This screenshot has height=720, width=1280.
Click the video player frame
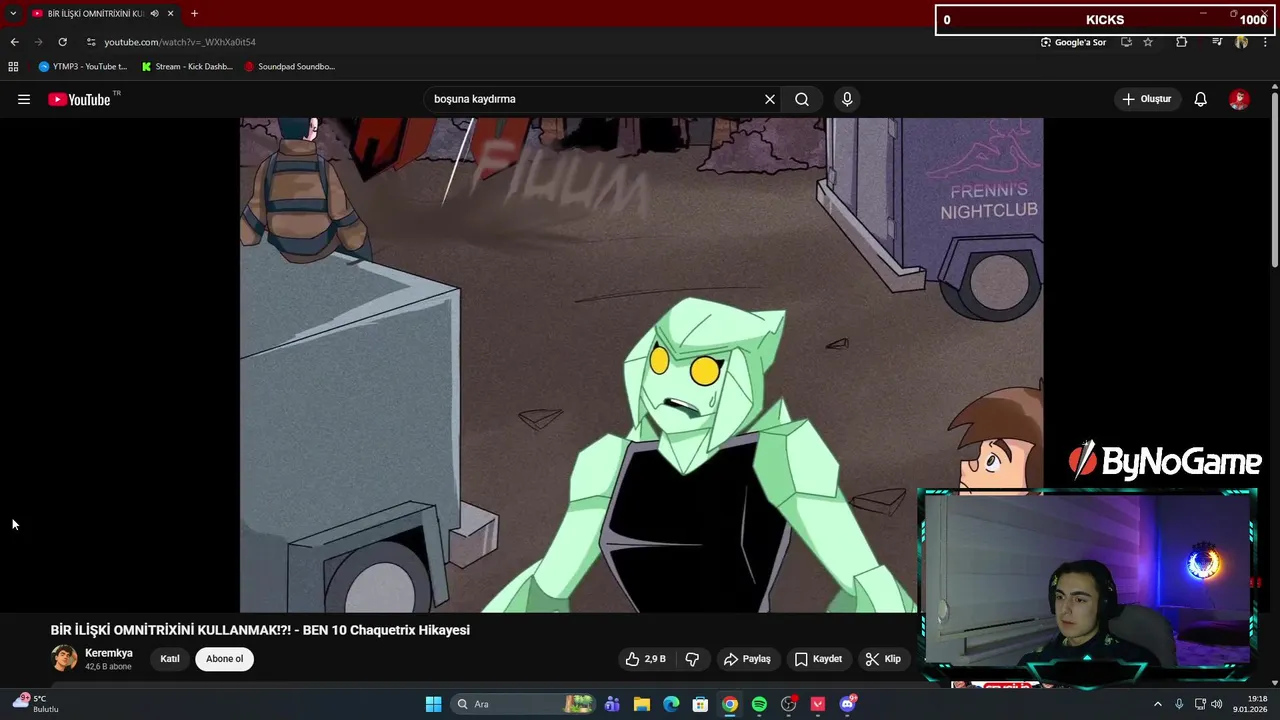(641, 365)
